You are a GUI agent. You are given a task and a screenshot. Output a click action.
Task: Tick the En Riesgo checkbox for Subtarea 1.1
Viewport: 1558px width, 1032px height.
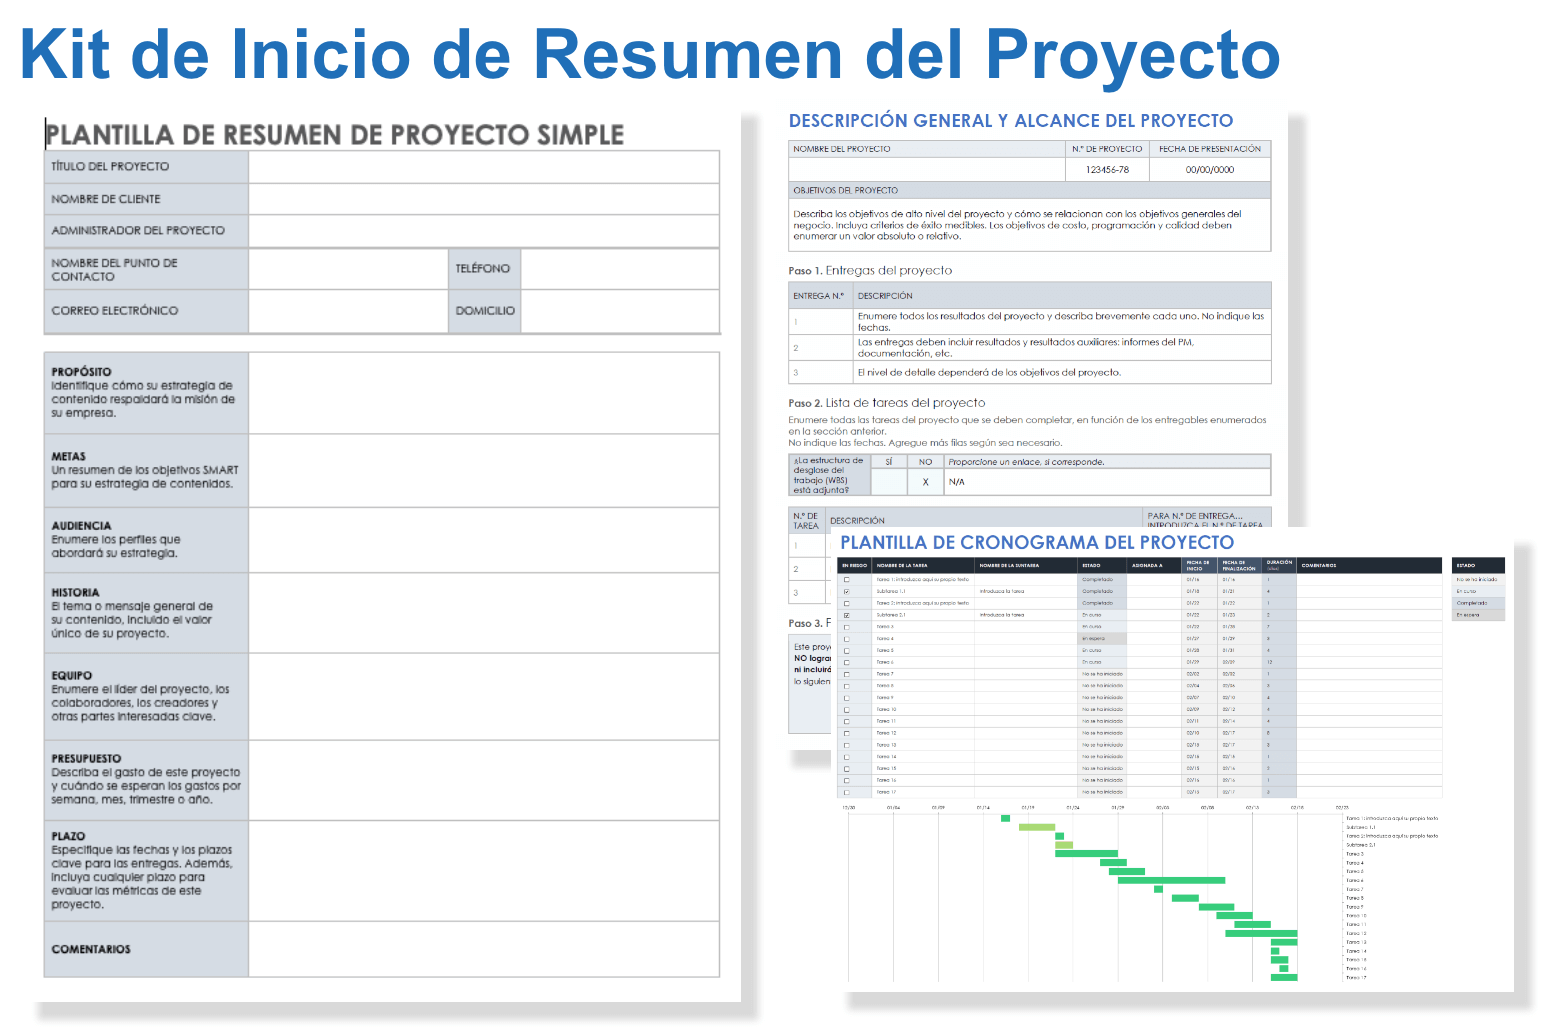[846, 591]
